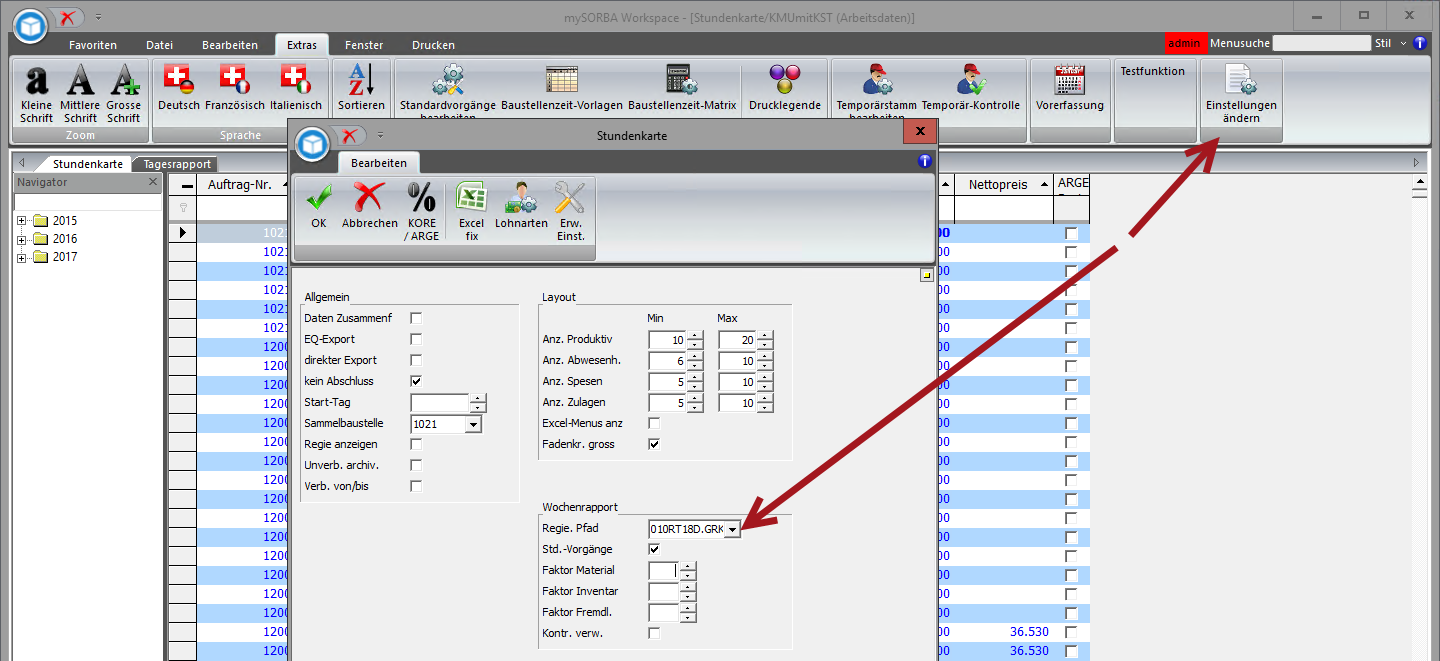The height and width of the screenshot is (661, 1440).
Task: Toggle the Fadenkr. gross checkbox
Action: pyautogui.click(x=654, y=444)
